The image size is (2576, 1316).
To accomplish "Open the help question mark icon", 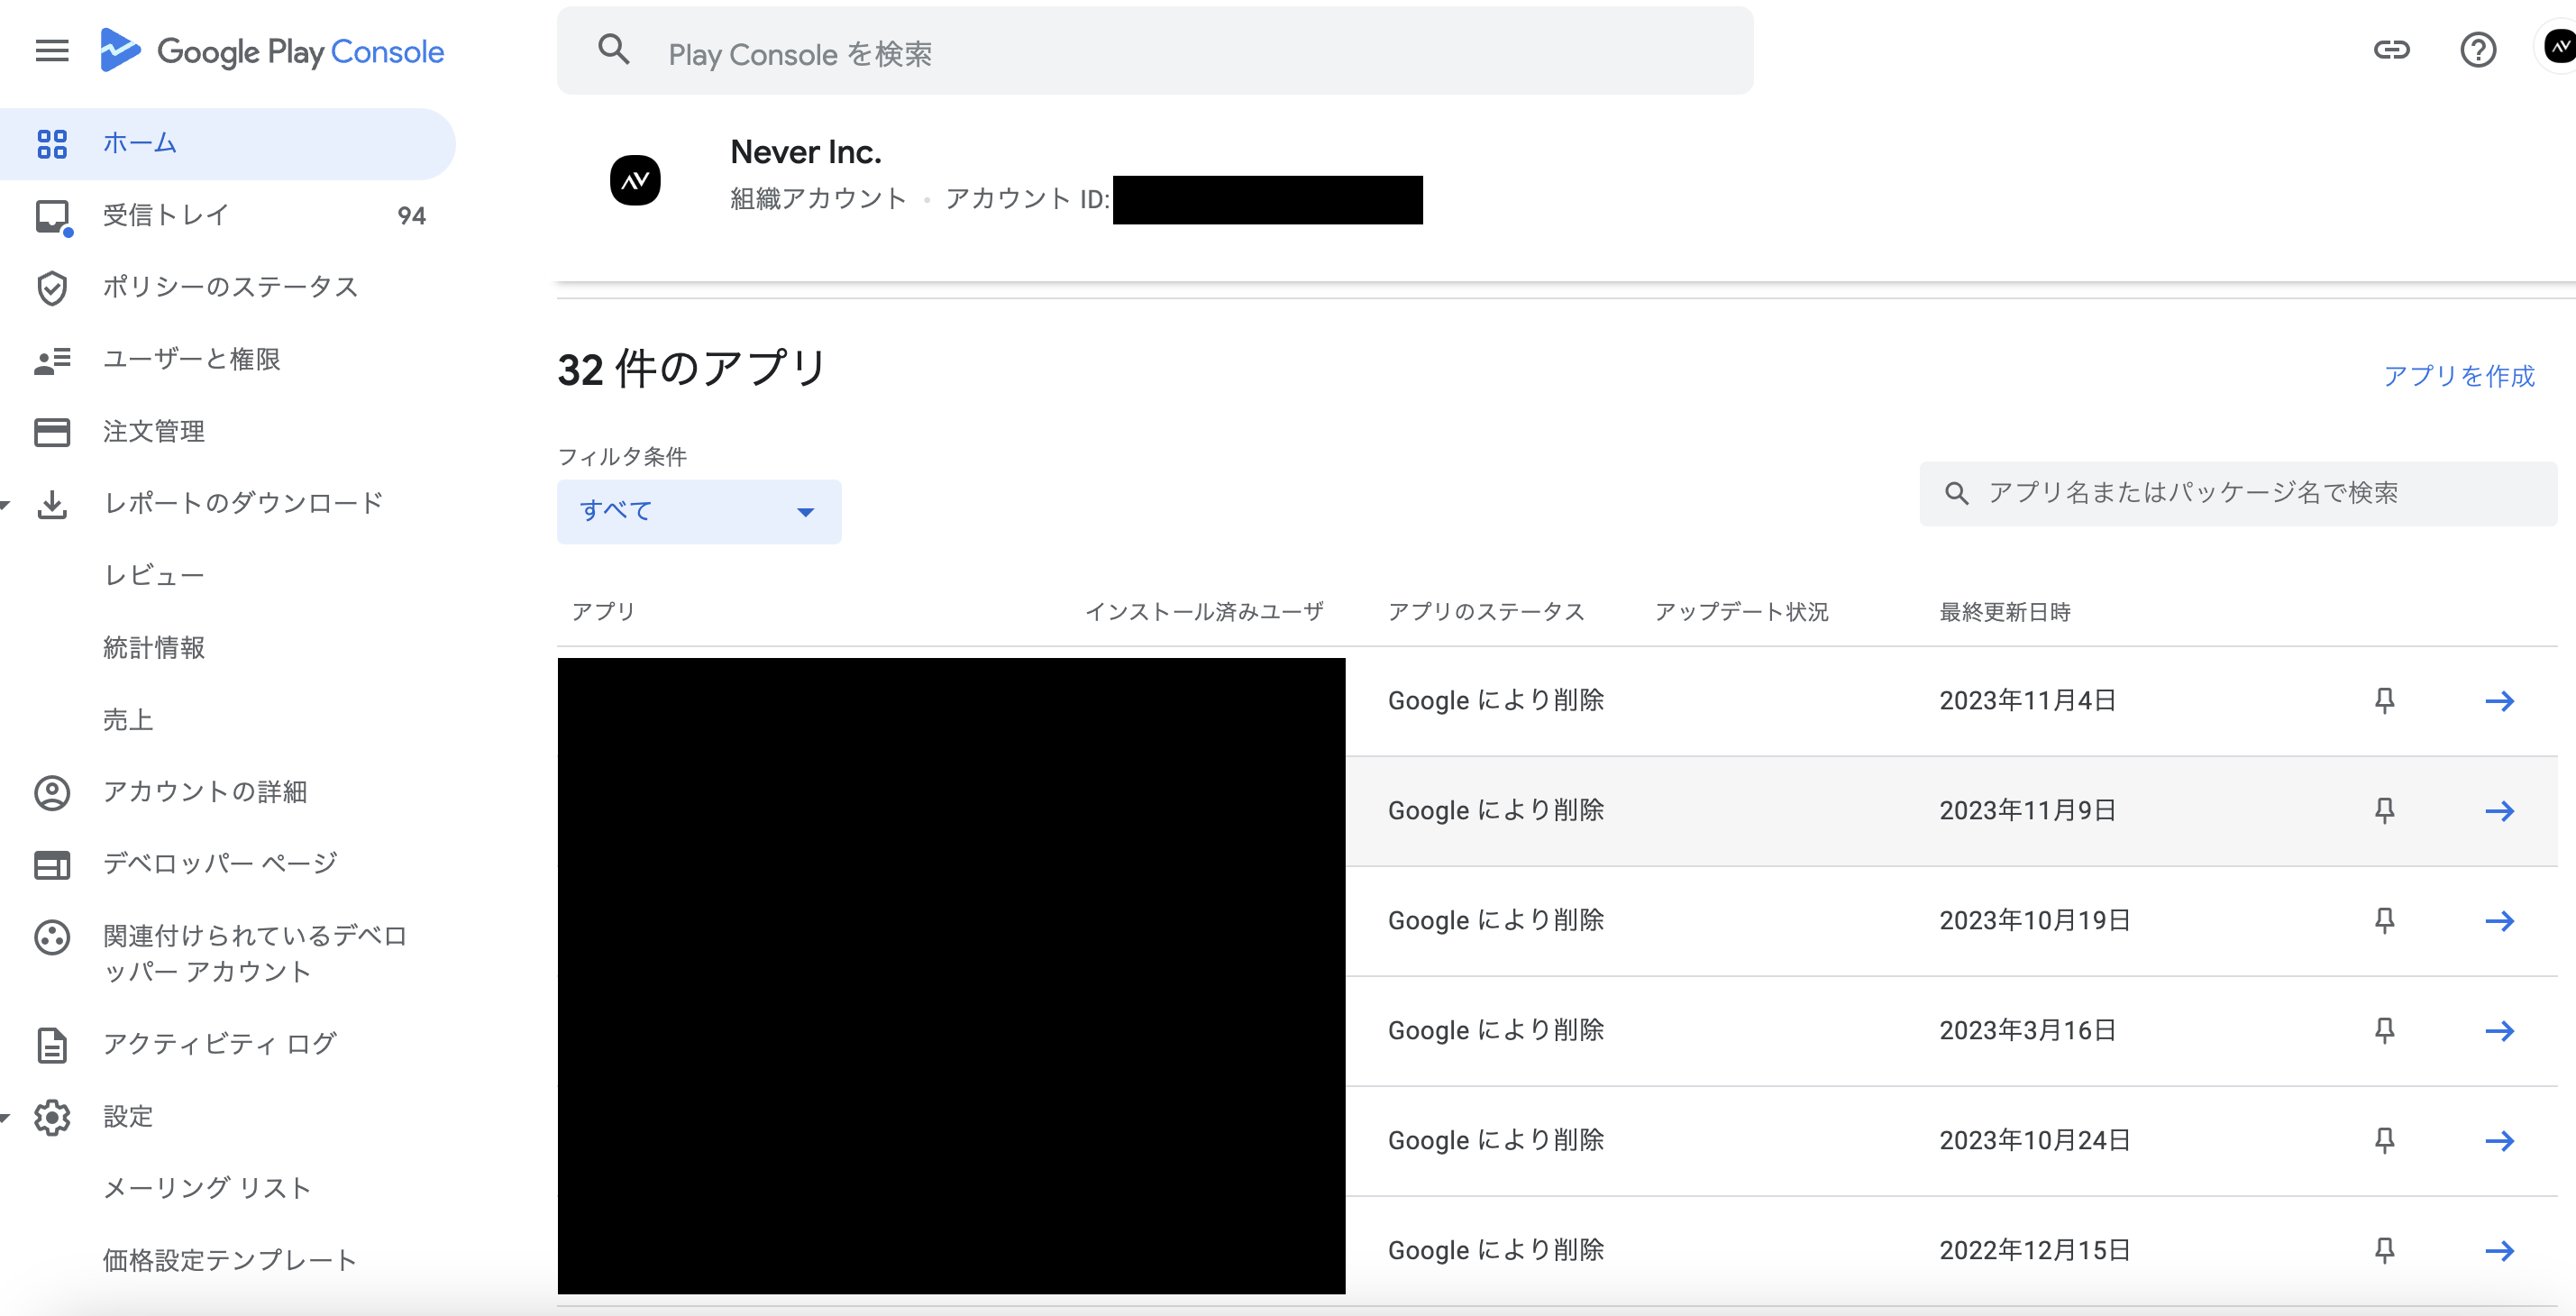I will (x=2477, y=50).
